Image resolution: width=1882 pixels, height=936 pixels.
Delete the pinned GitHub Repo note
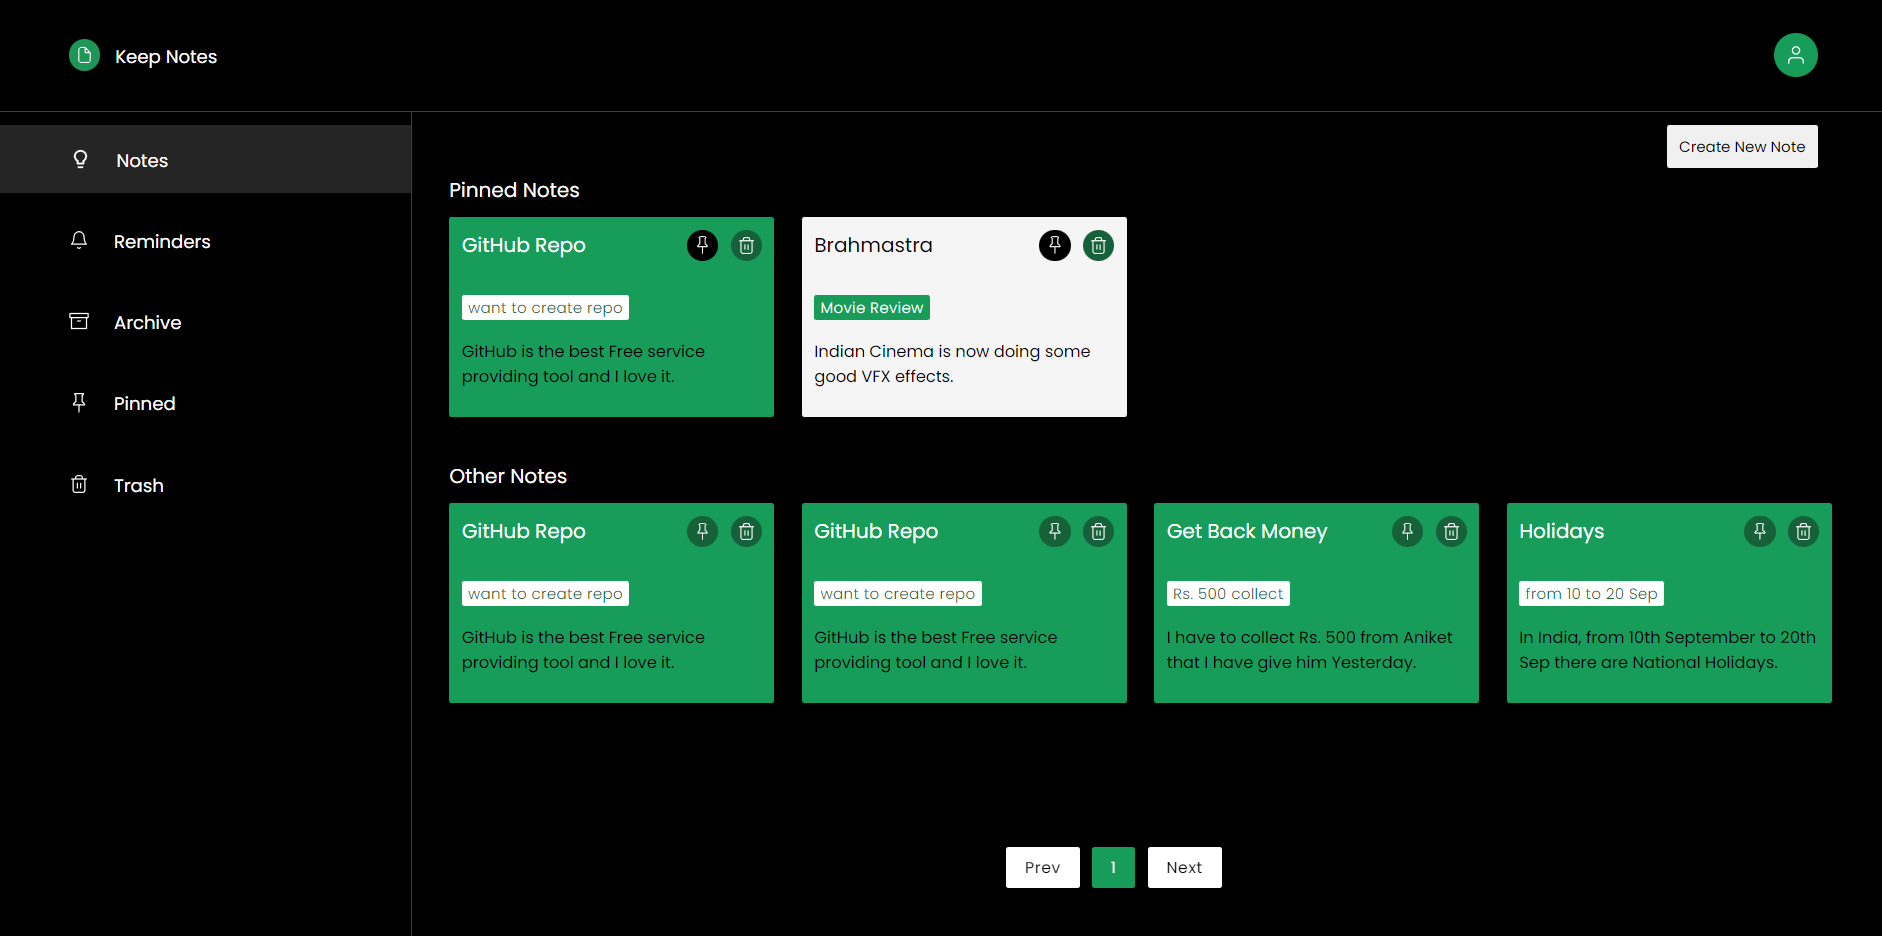[746, 245]
